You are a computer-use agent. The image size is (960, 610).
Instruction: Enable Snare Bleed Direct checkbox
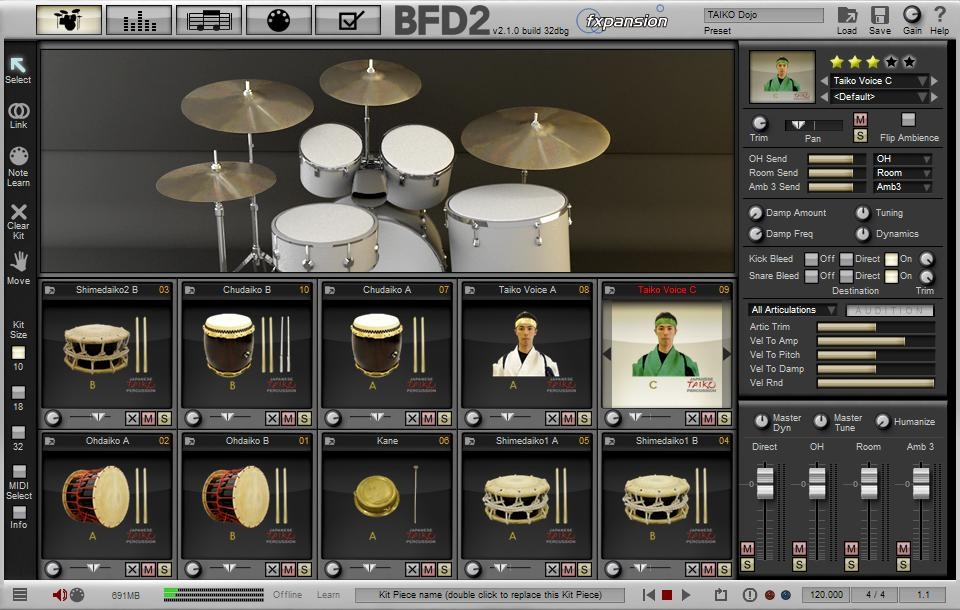pos(846,276)
